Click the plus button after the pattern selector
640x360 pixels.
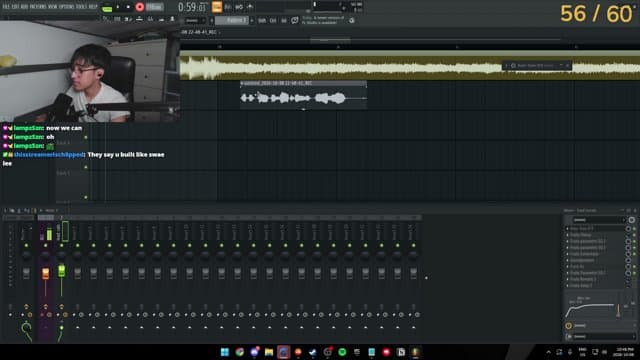[x=252, y=20]
